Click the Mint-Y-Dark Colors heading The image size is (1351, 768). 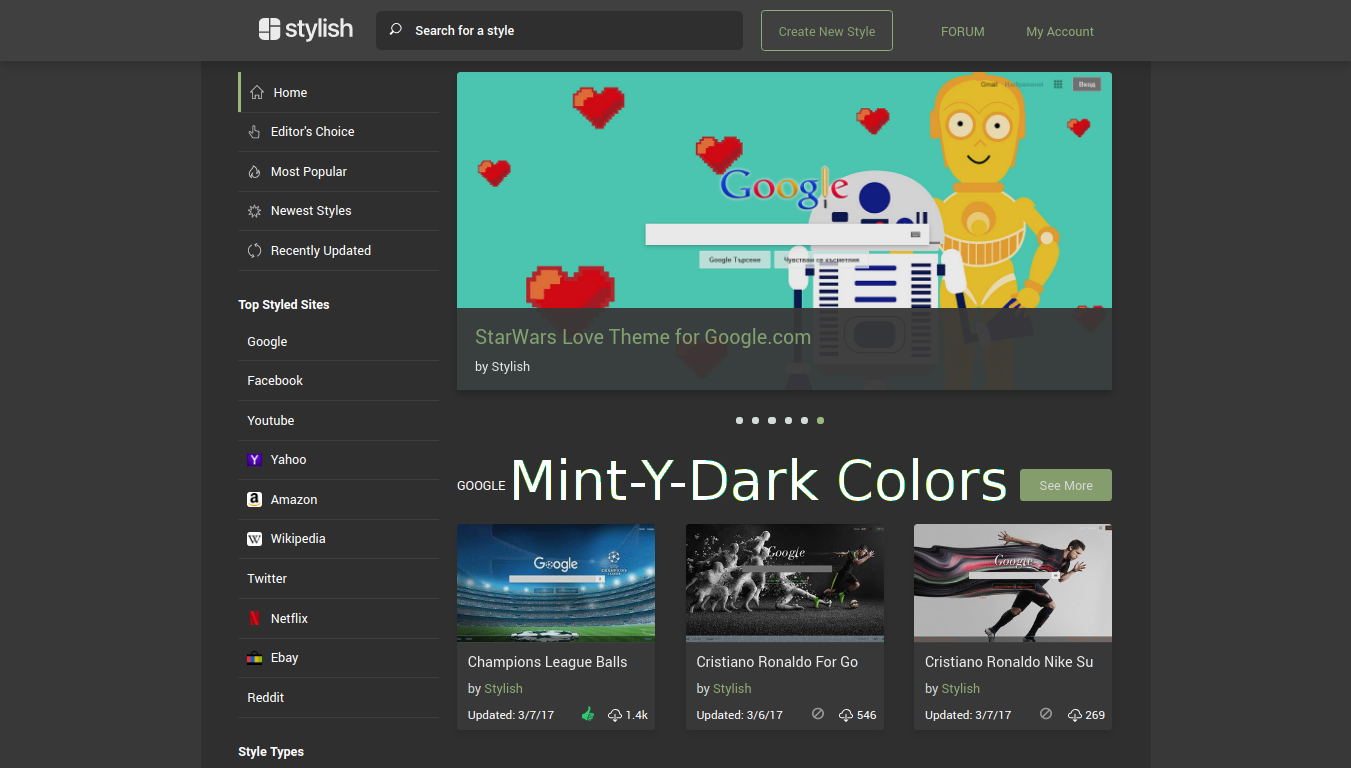click(759, 481)
